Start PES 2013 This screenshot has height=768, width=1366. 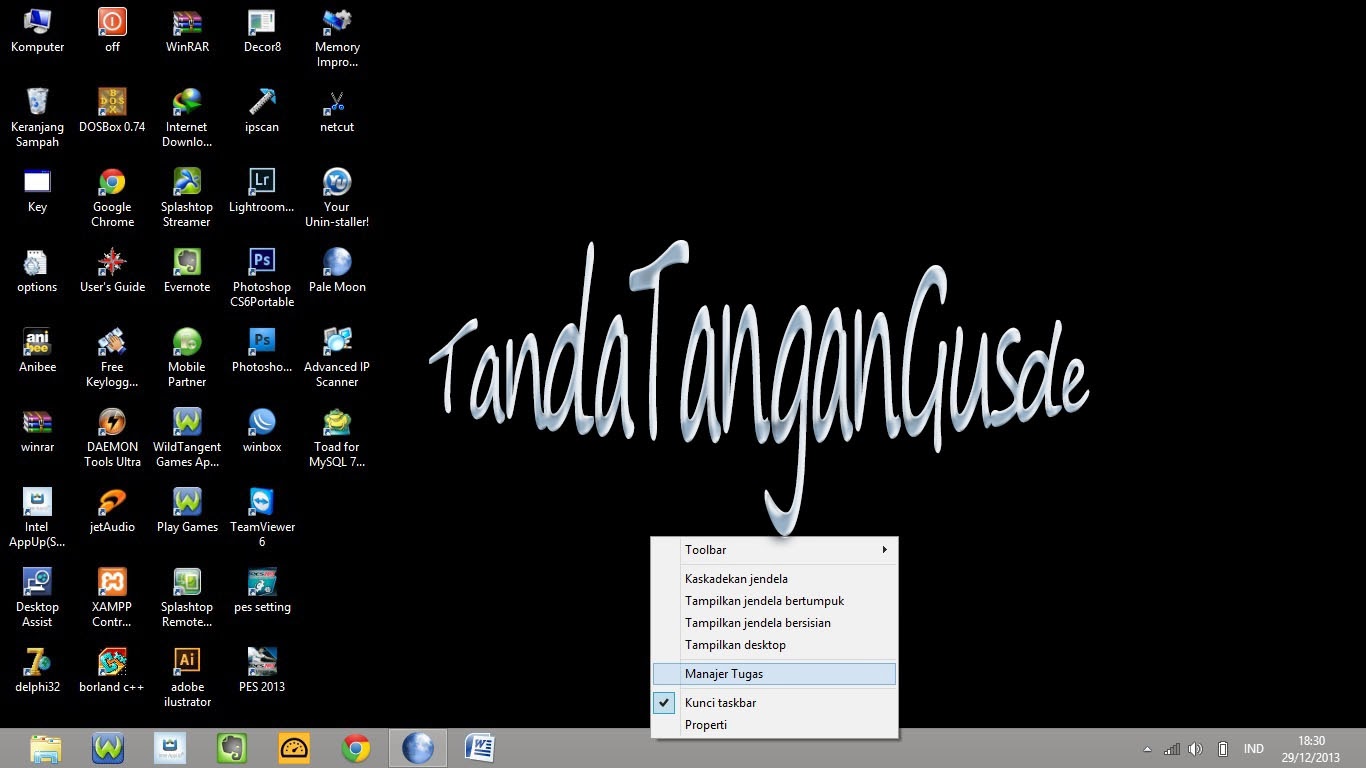[261, 662]
